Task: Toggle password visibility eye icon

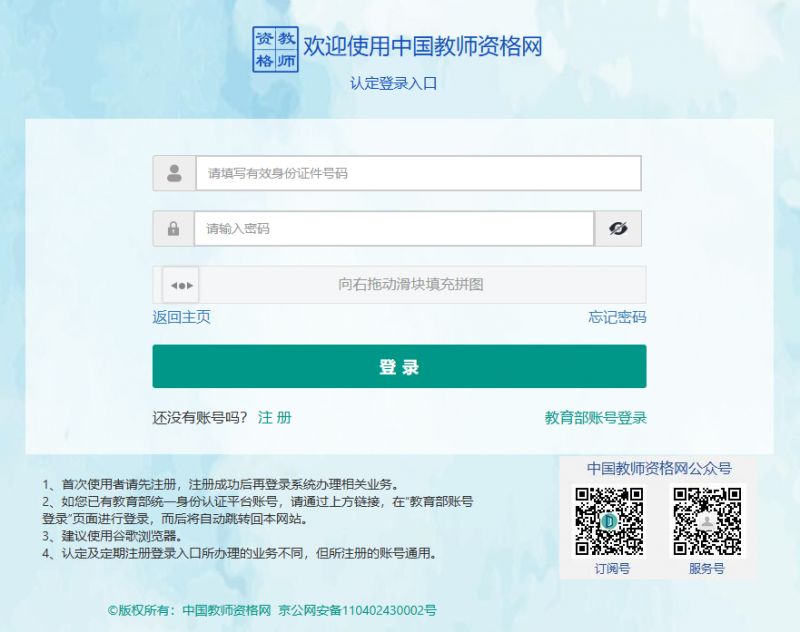Action: click(x=618, y=229)
